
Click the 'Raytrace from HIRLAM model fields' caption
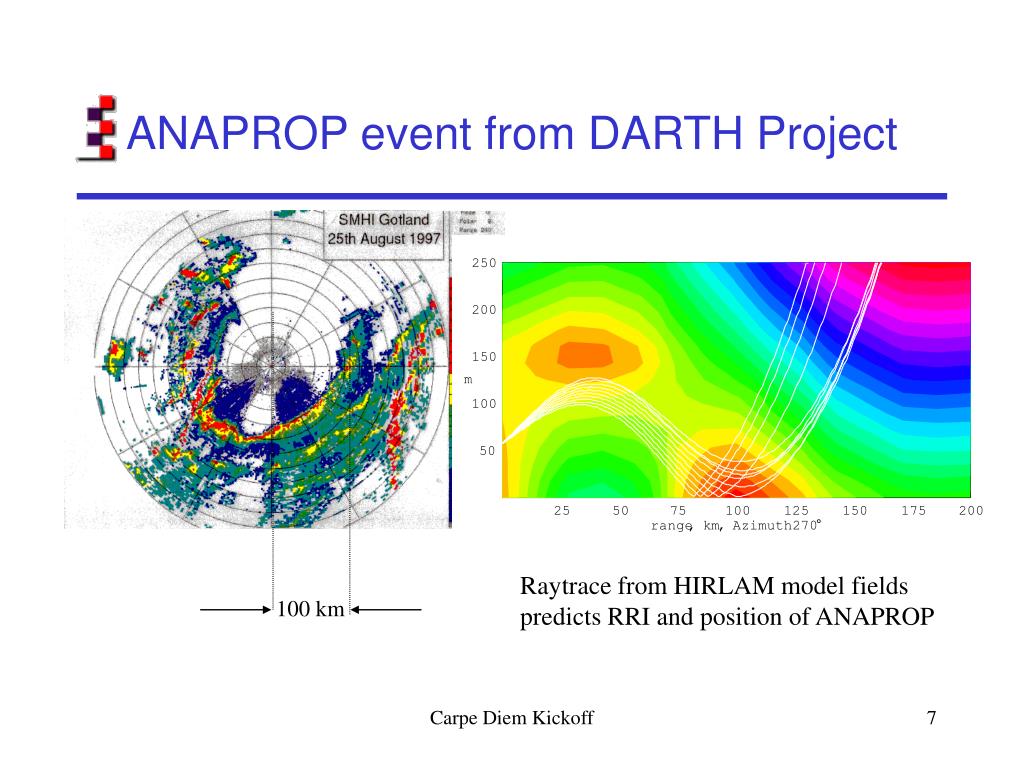click(714, 586)
